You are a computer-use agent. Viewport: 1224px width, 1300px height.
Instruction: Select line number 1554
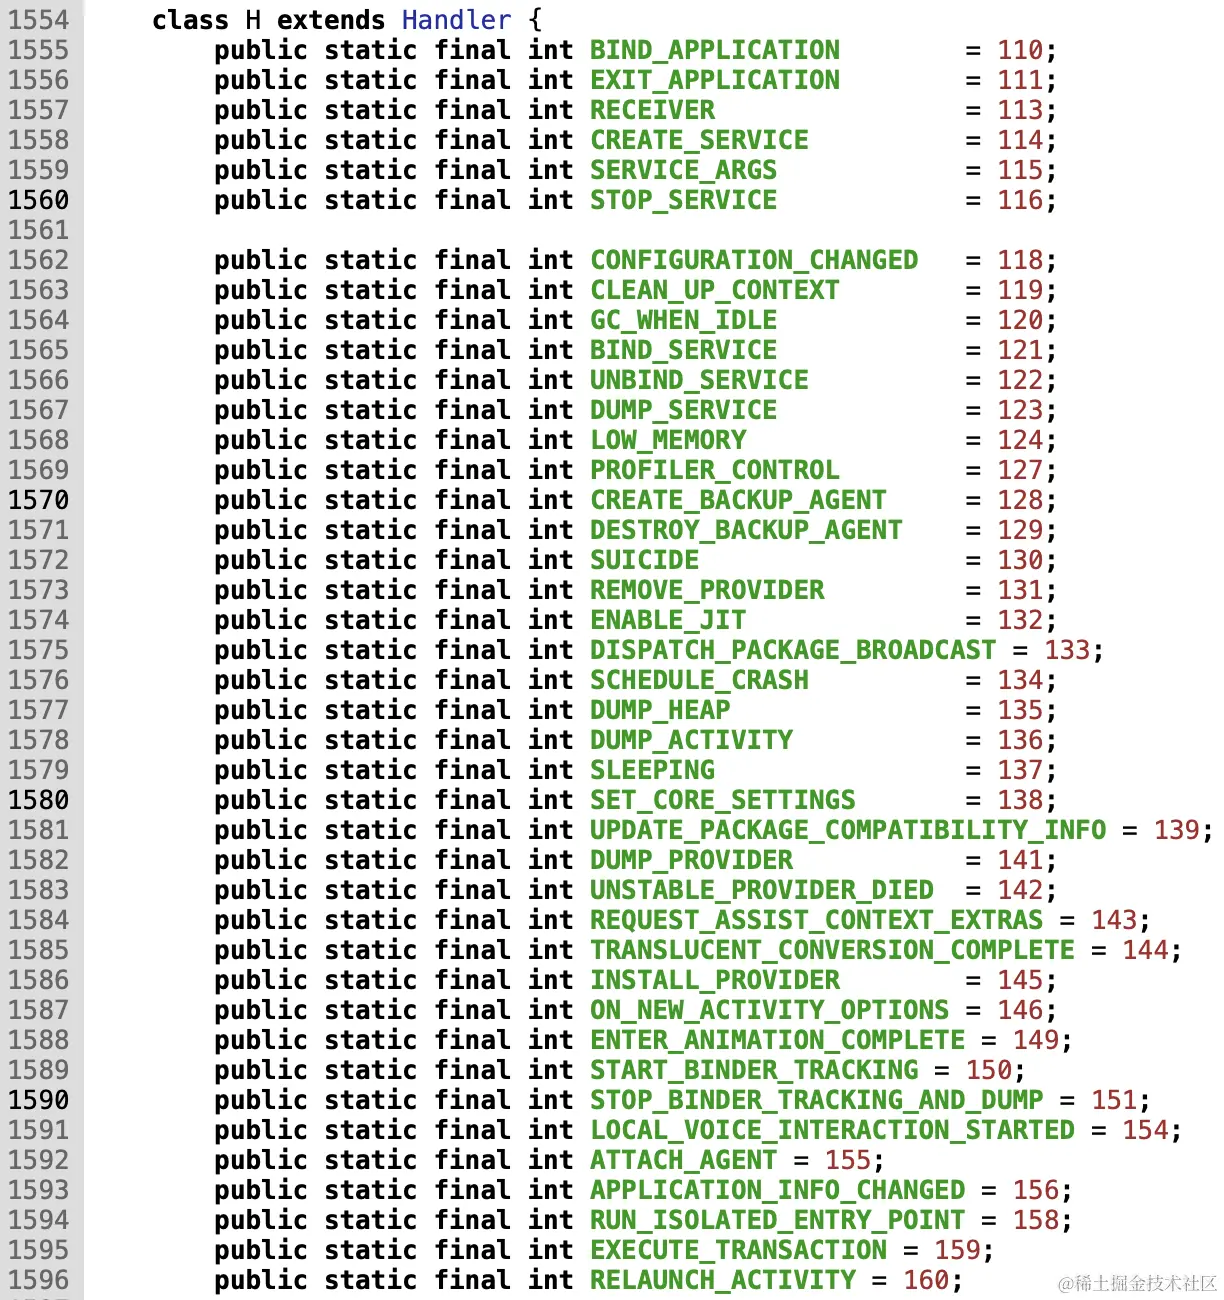click(39, 20)
